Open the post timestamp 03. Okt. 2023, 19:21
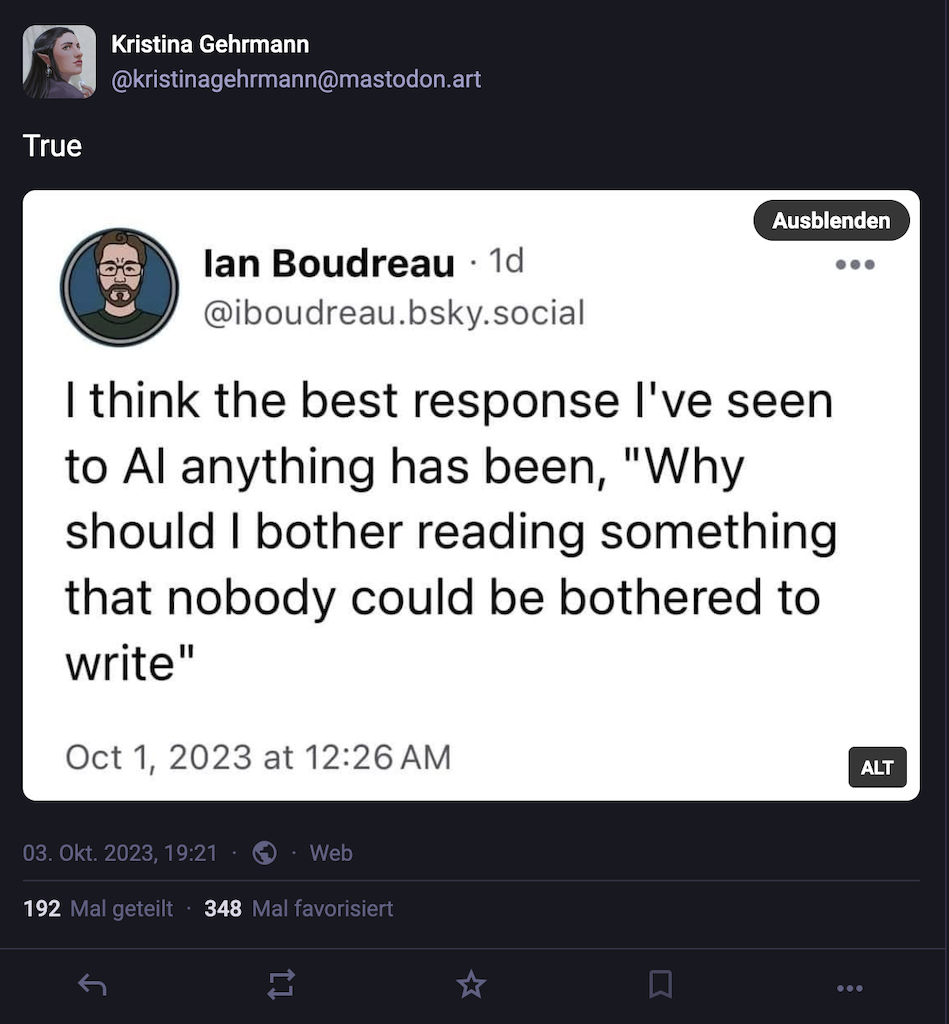949x1024 pixels. (x=120, y=853)
